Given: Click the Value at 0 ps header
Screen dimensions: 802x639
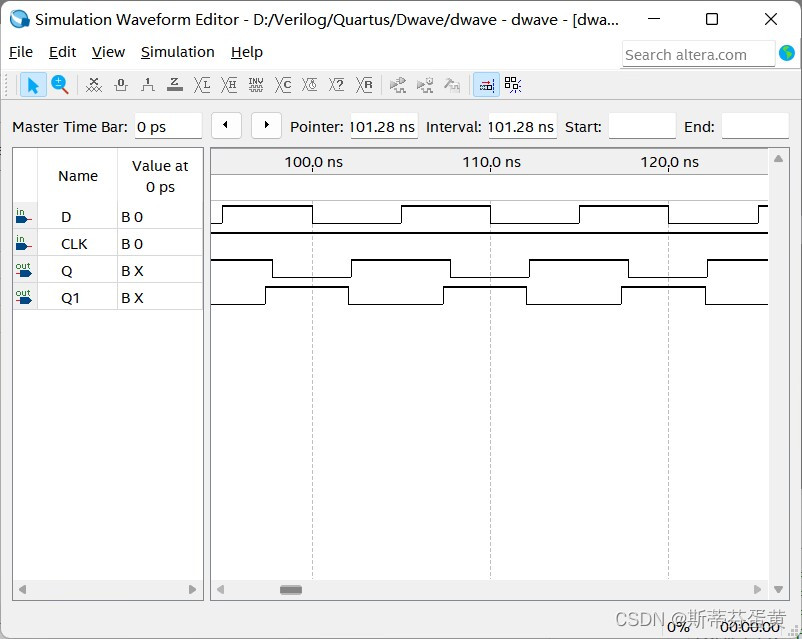Looking at the screenshot, I should click(160, 176).
